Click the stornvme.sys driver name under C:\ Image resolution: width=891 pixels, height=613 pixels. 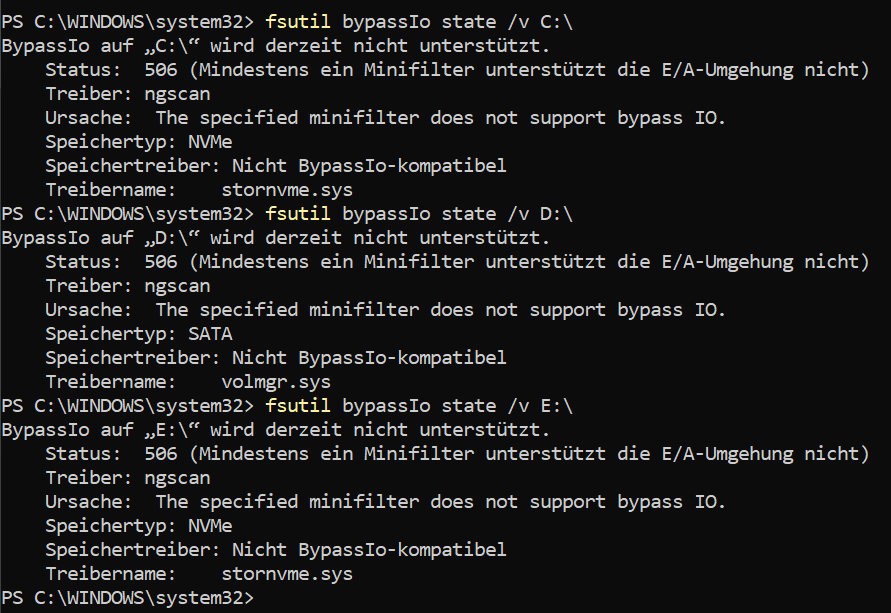pyautogui.click(x=287, y=190)
